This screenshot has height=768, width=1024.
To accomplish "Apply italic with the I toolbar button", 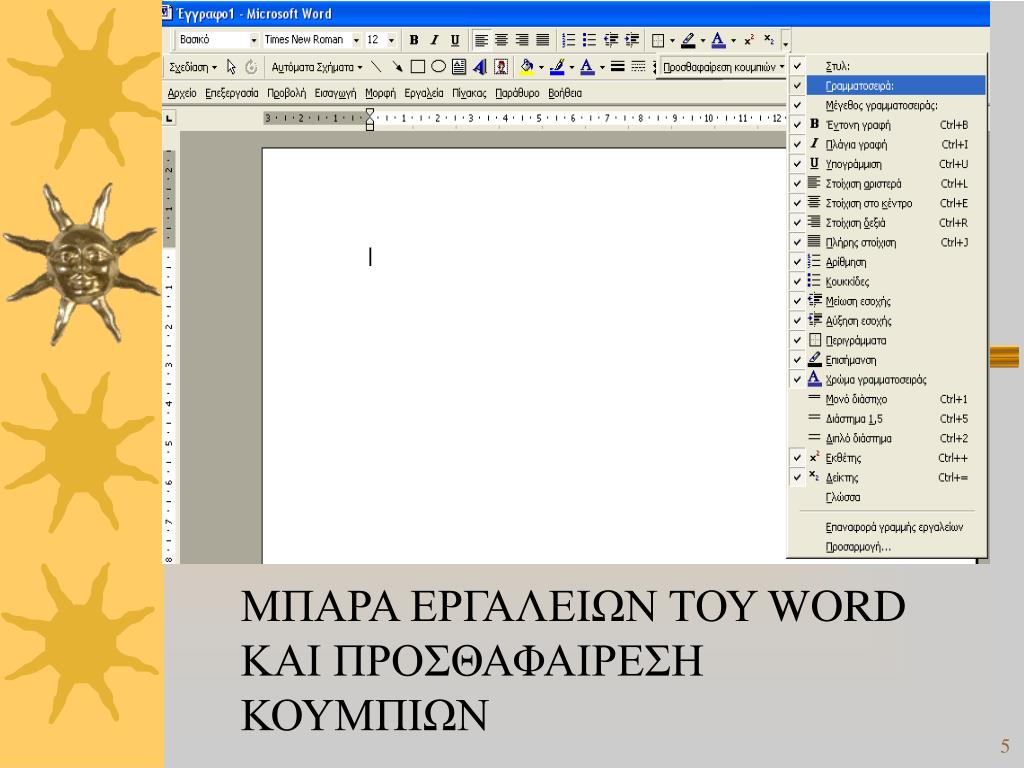I will (x=434, y=40).
